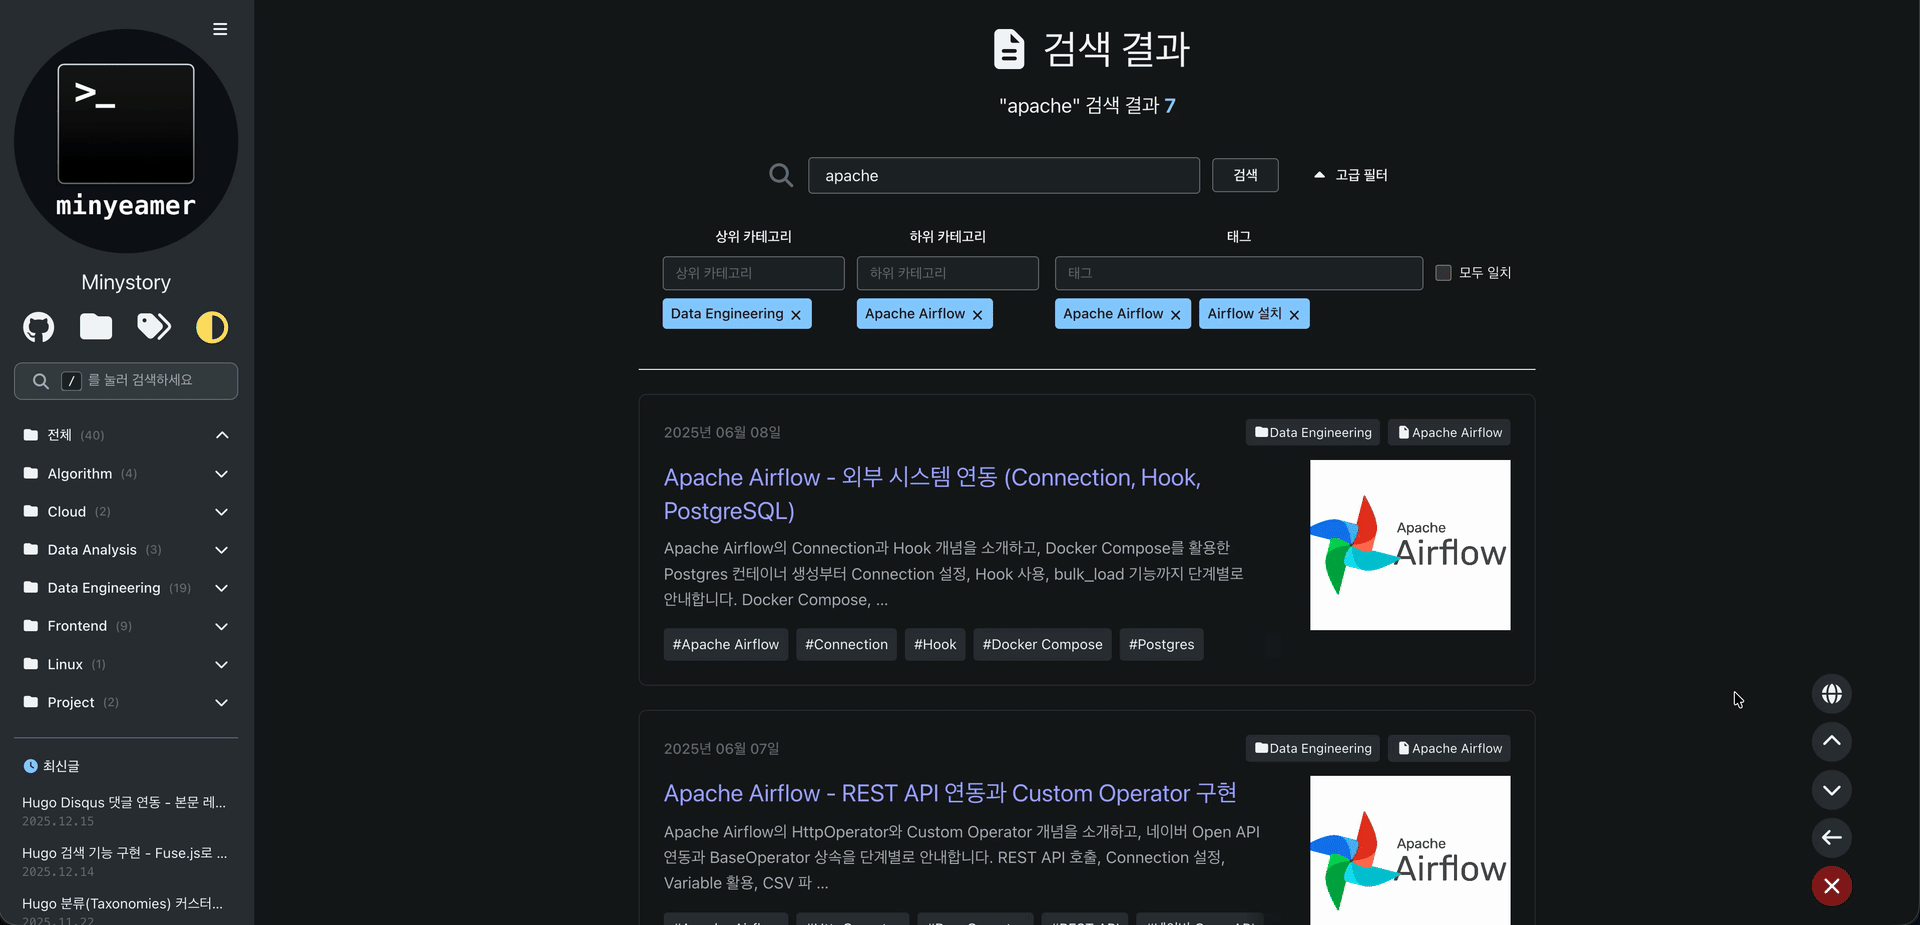Open recent post Hugo 검색 기능 구현
This screenshot has height=925, width=1920.
[124, 853]
